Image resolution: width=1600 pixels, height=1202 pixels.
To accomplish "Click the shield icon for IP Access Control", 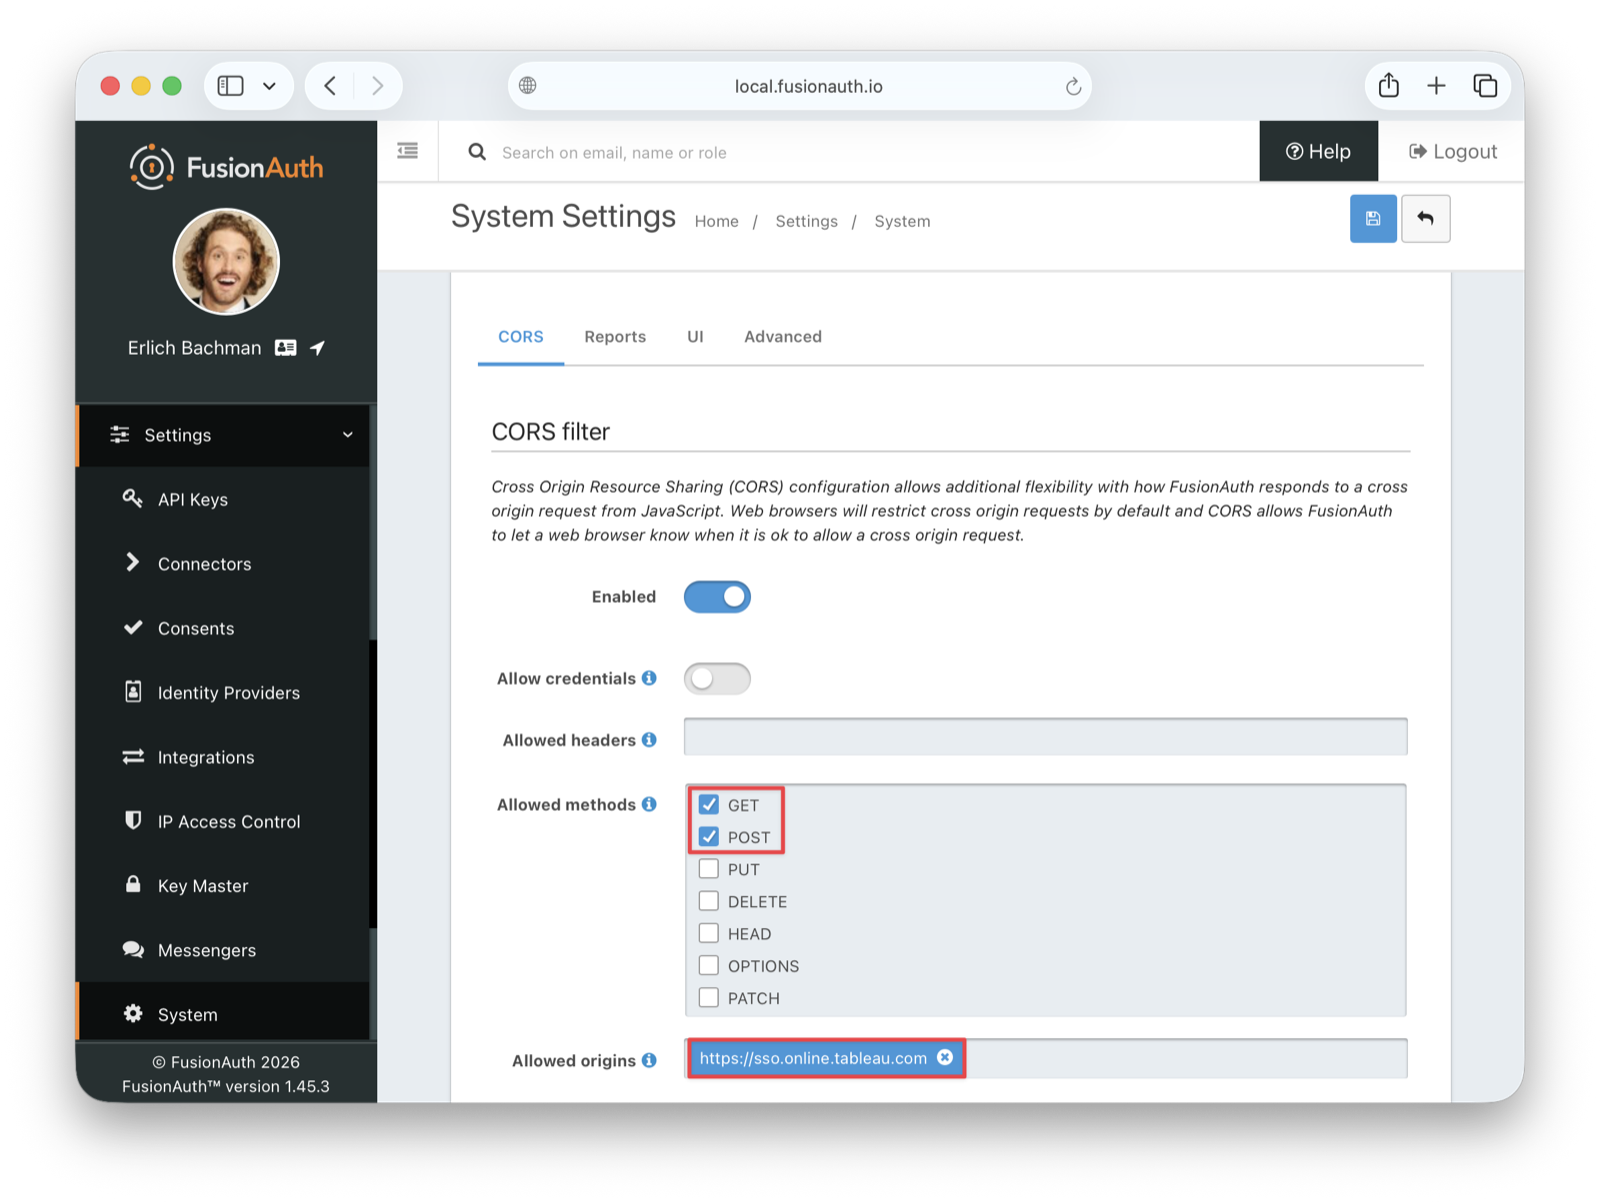I will pos(133,820).
